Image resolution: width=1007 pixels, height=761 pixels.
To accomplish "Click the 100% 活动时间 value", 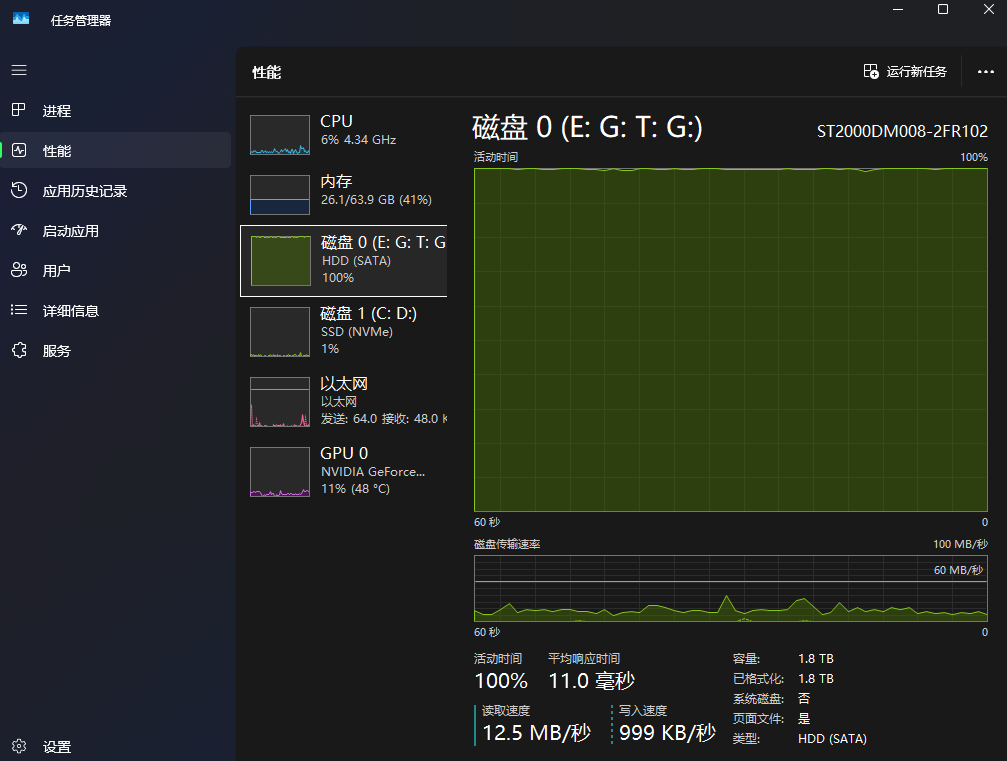I will (x=501, y=680).
